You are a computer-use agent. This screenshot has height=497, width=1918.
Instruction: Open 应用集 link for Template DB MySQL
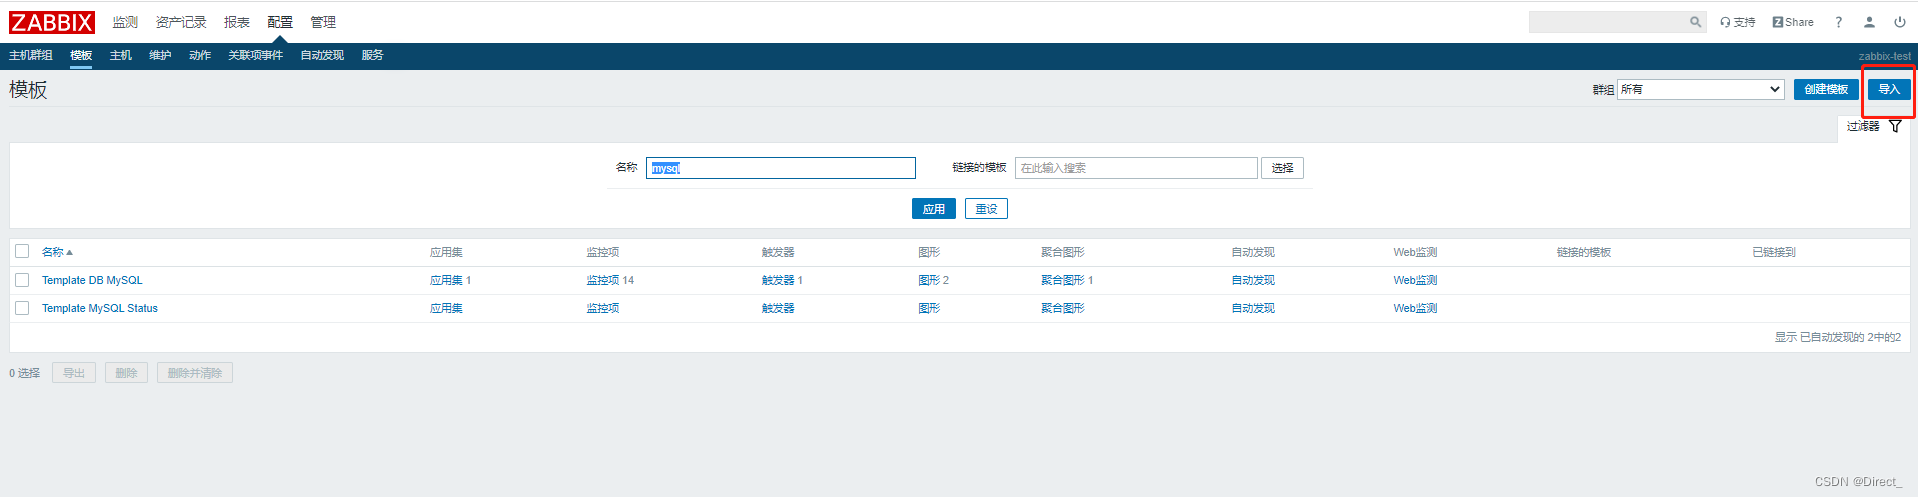pyautogui.click(x=446, y=280)
